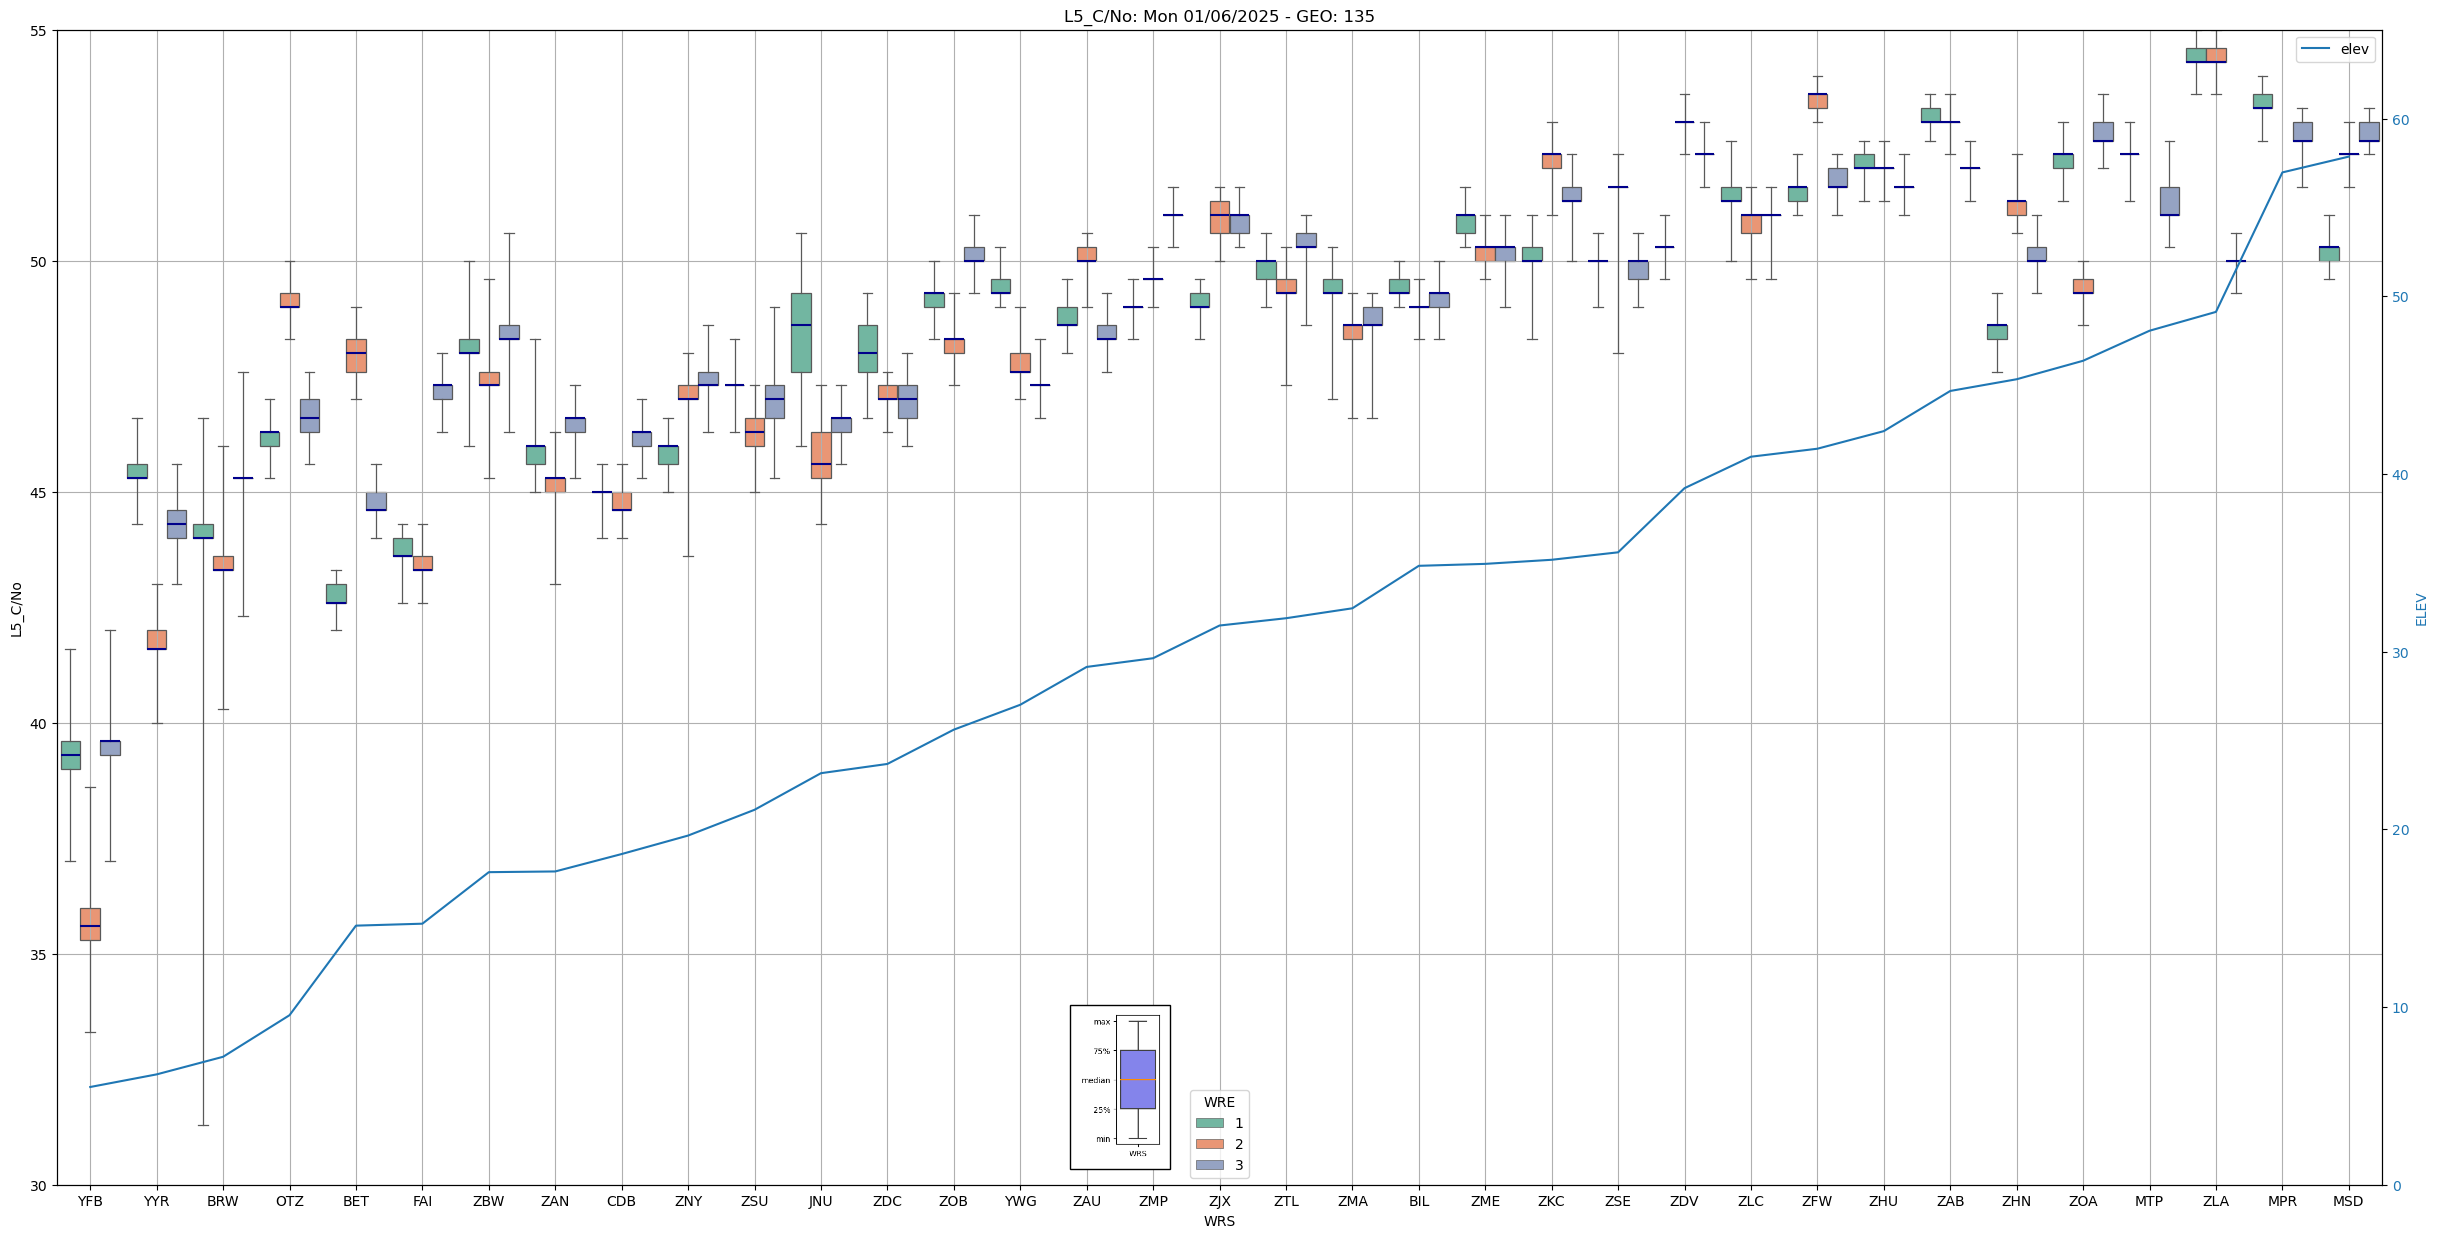Click the YFB station tick label

point(90,1201)
